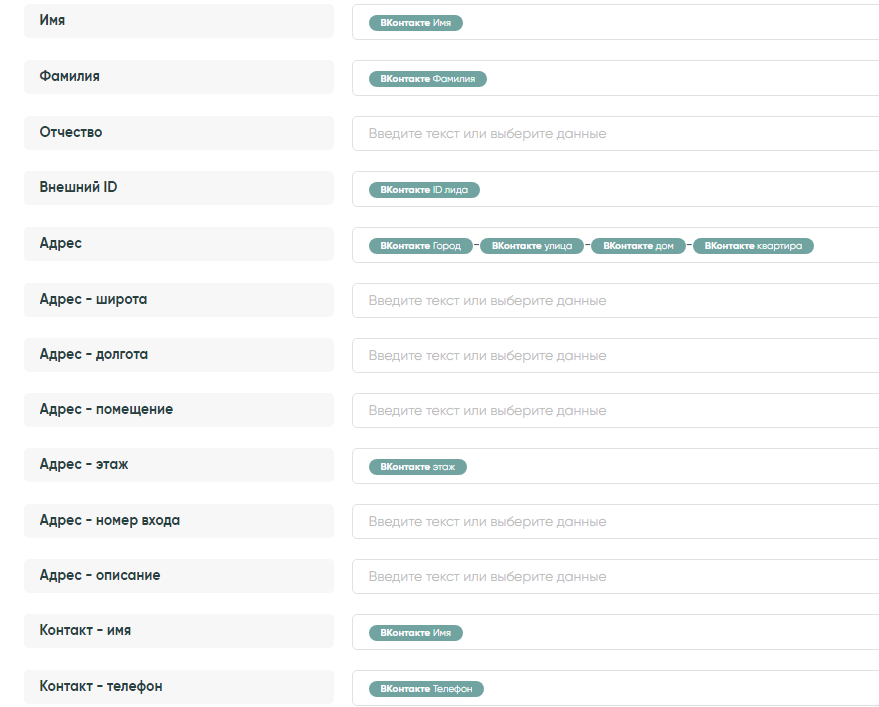Focus the Адрес - описание input field
The height and width of the screenshot is (707, 879).
(615, 576)
